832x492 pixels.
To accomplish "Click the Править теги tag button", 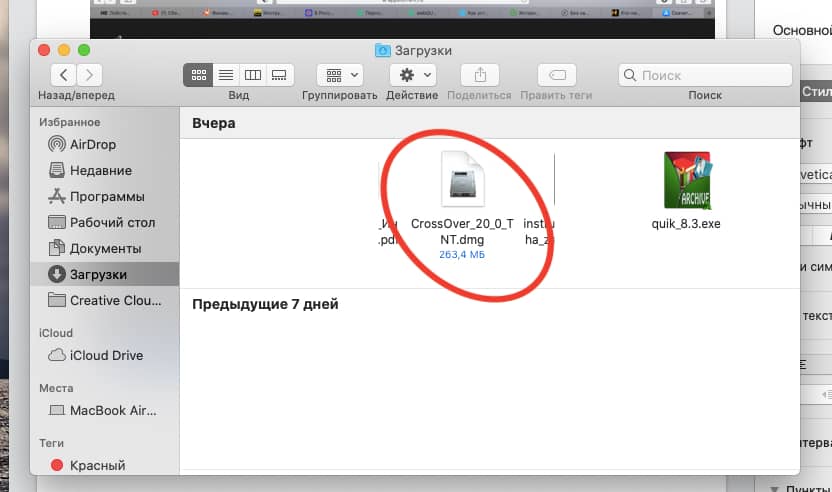I will [557, 75].
